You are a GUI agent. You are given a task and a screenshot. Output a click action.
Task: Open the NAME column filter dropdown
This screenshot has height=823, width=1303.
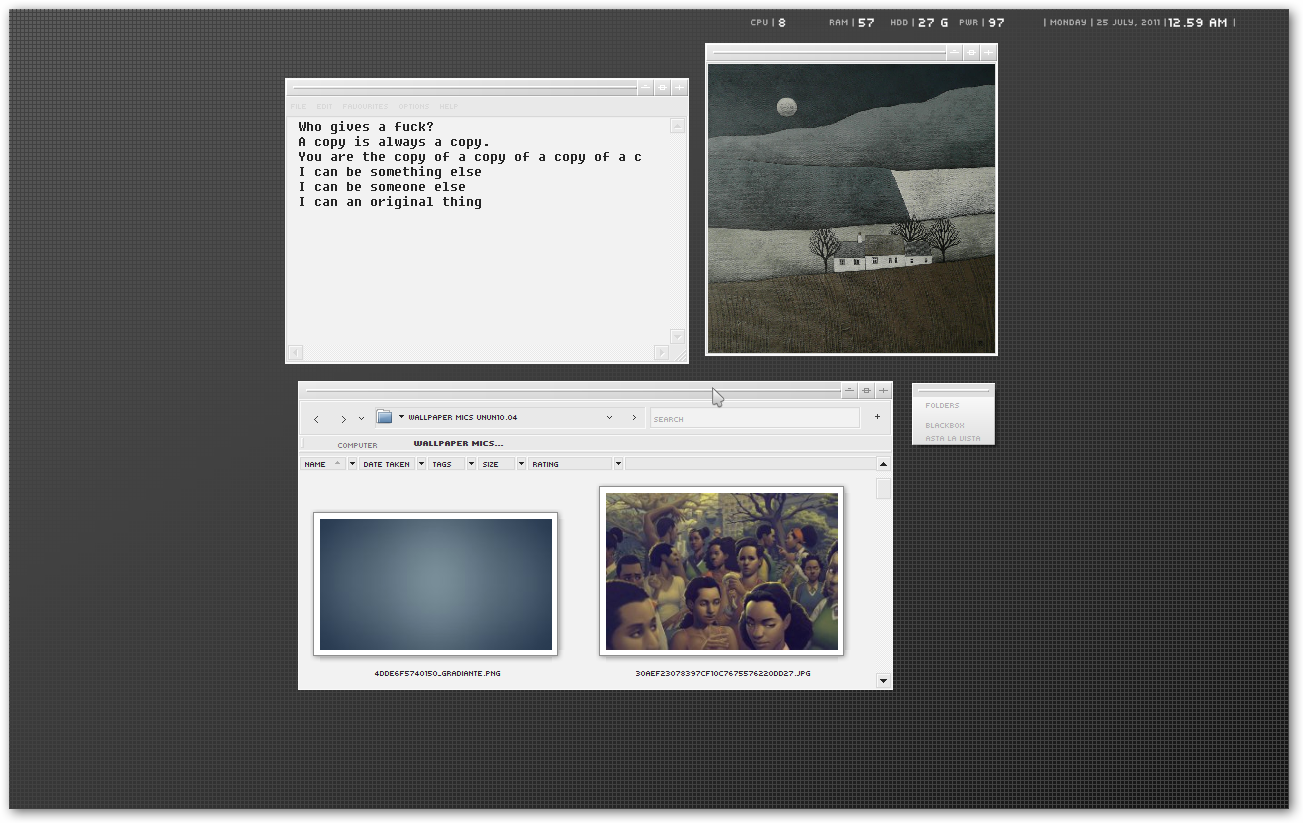(352, 464)
